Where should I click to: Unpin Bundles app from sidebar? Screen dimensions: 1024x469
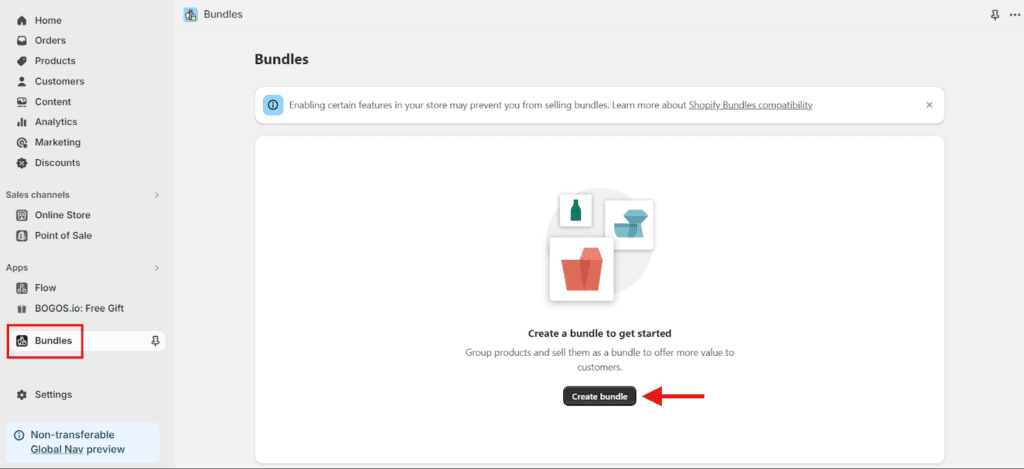tap(155, 341)
